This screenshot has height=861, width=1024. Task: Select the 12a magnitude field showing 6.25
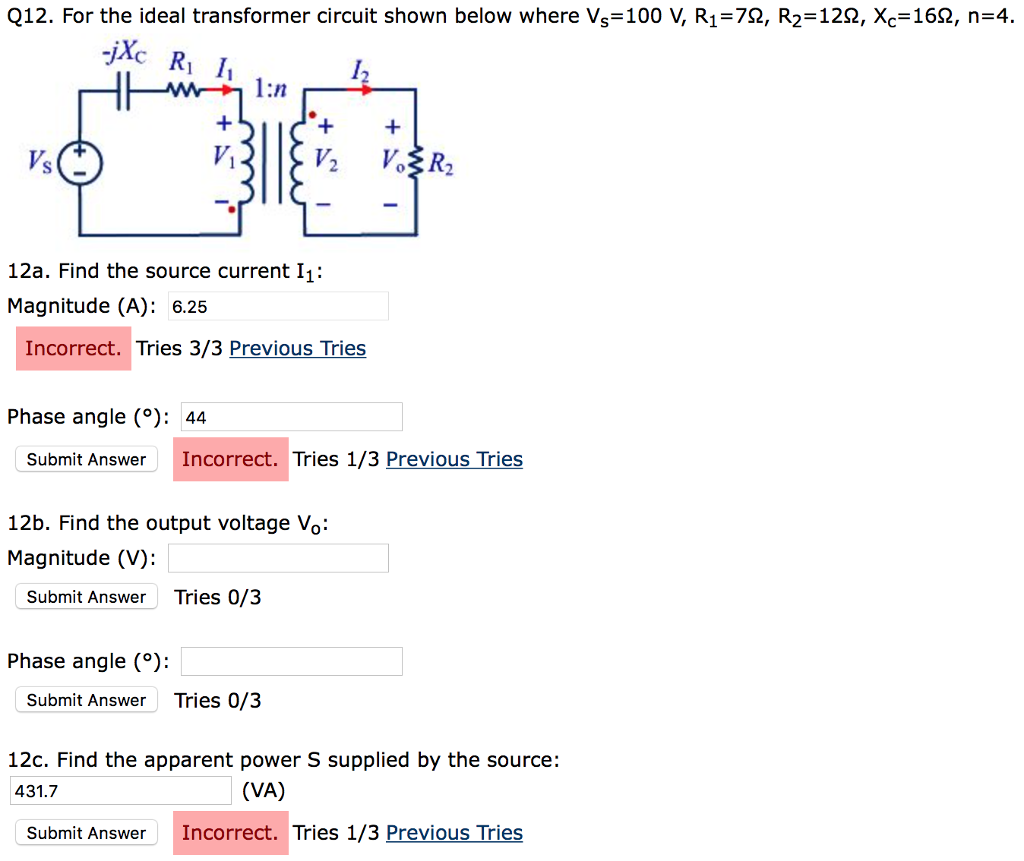tap(277, 306)
